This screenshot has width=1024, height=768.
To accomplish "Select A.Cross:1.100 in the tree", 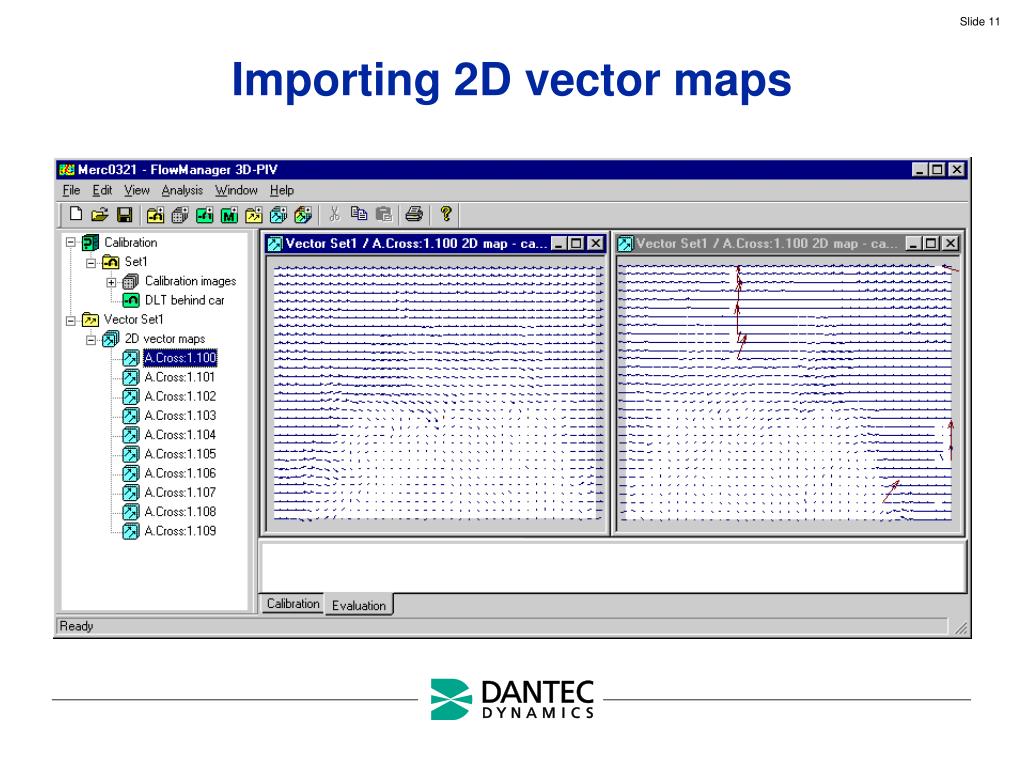I will [x=180, y=358].
